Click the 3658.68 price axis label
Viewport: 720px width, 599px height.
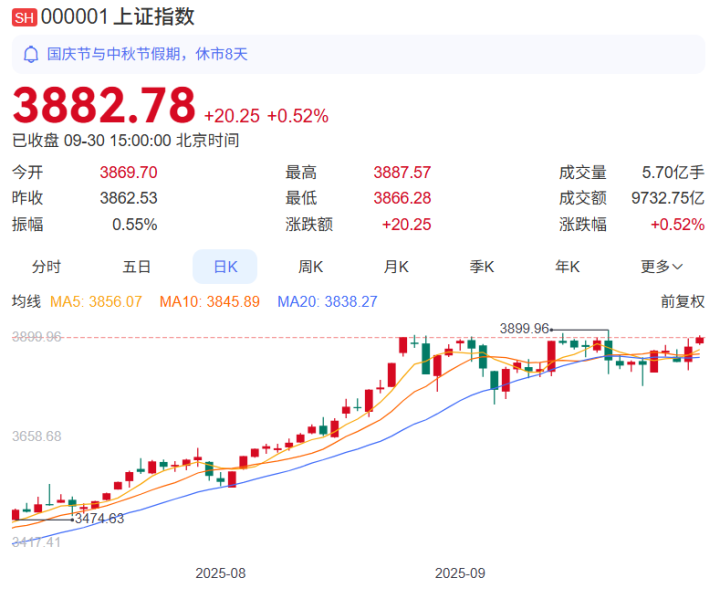point(36,436)
